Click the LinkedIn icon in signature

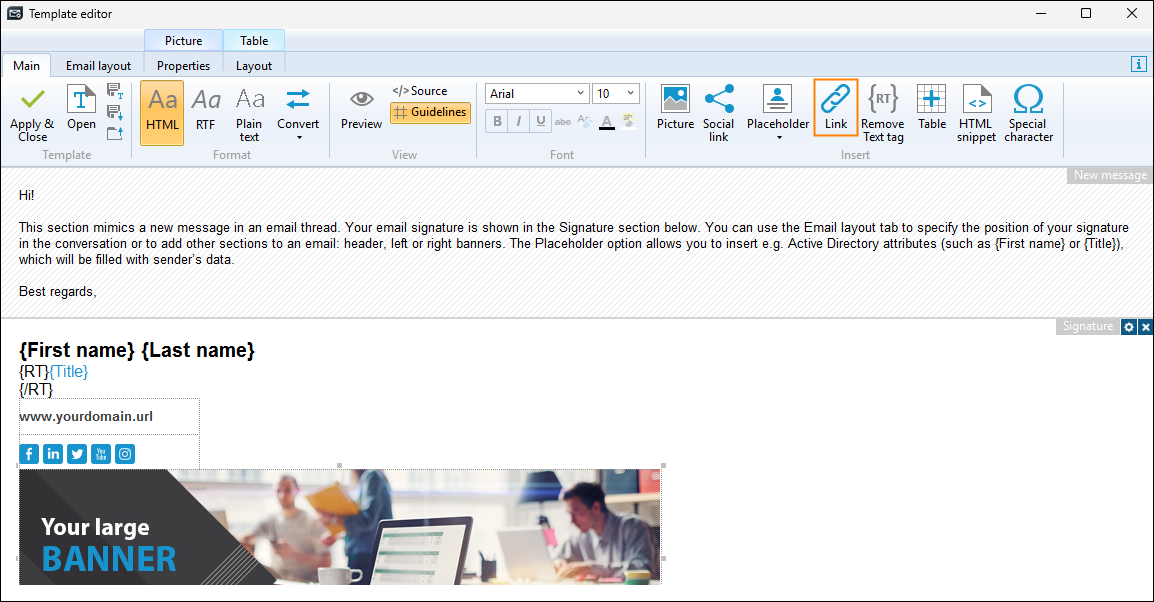53,454
